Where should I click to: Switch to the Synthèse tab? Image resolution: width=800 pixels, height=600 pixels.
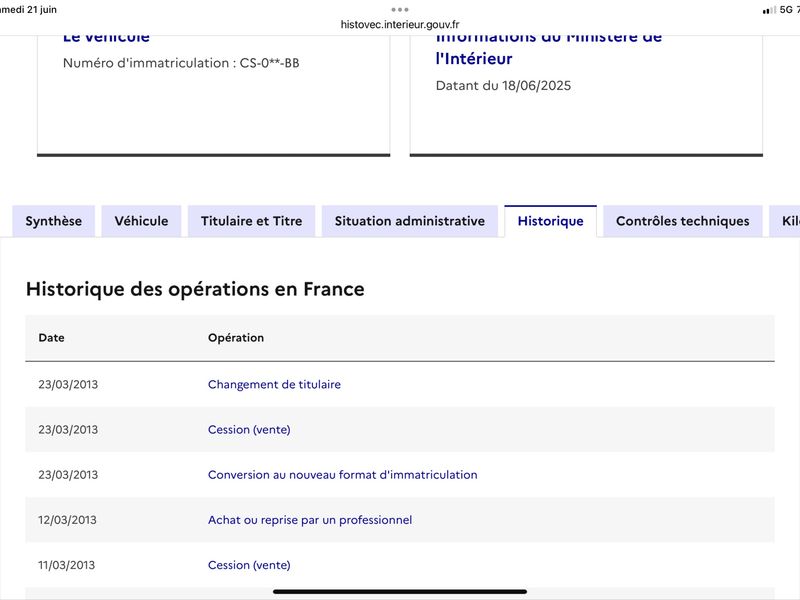[54, 221]
